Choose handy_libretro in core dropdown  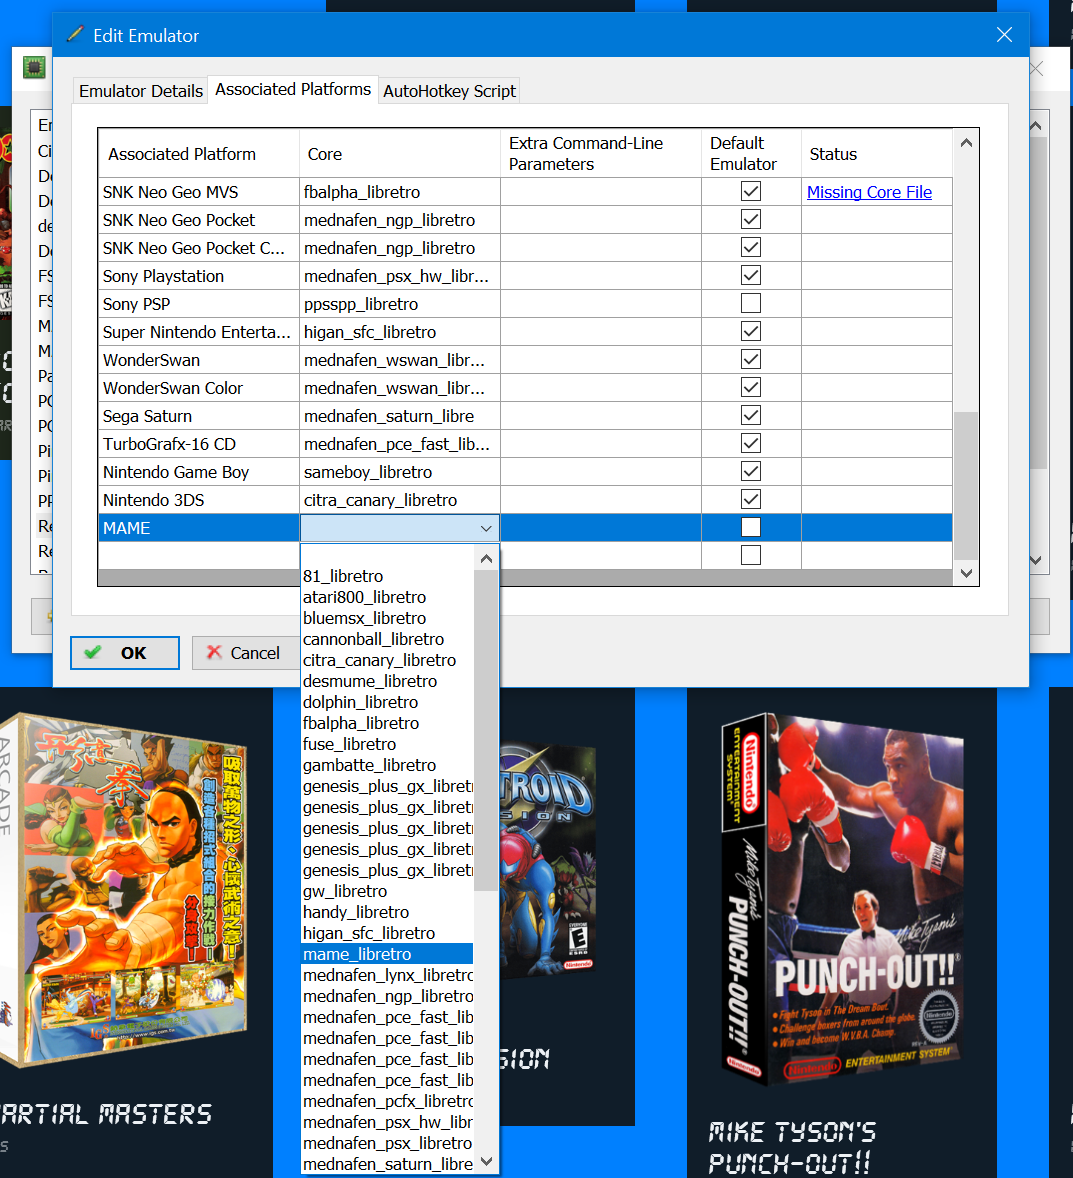coord(386,912)
